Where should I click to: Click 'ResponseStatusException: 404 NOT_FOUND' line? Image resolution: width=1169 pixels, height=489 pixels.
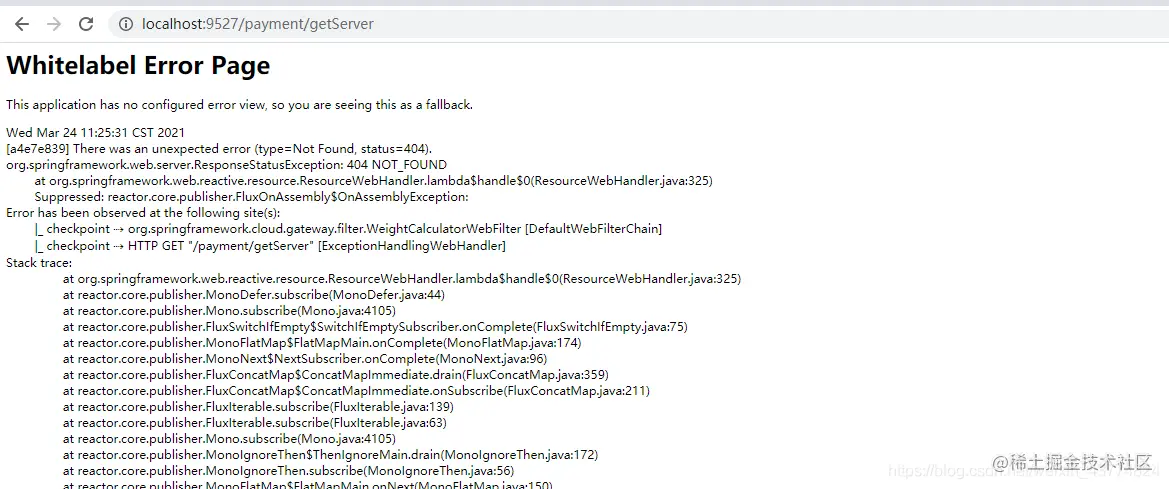227,165
